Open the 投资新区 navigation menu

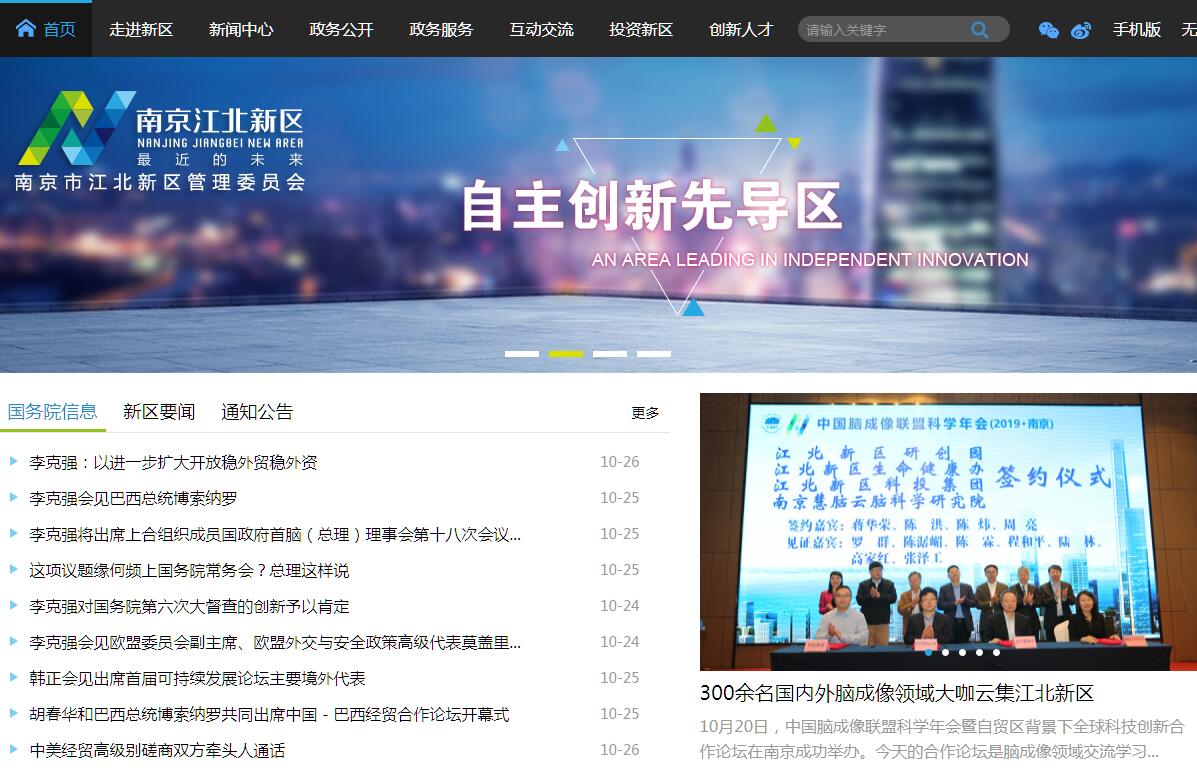pos(641,29)
